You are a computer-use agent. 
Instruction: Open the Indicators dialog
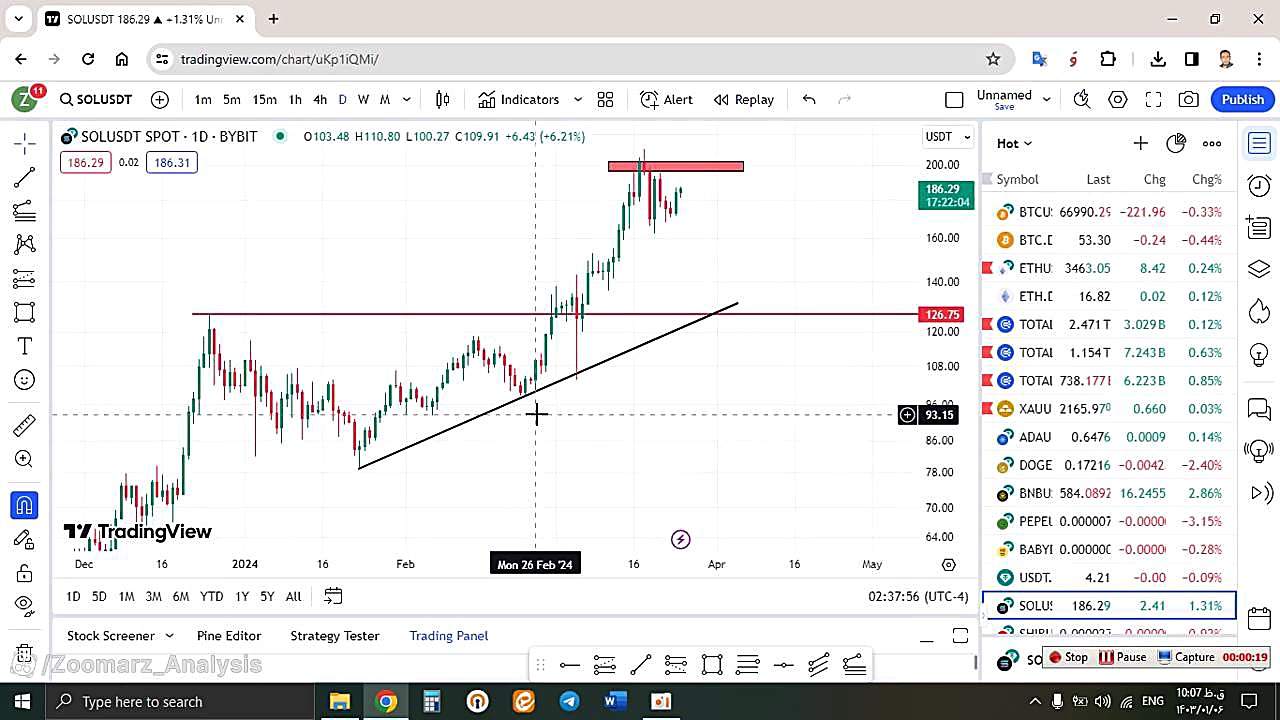[518, 99]
